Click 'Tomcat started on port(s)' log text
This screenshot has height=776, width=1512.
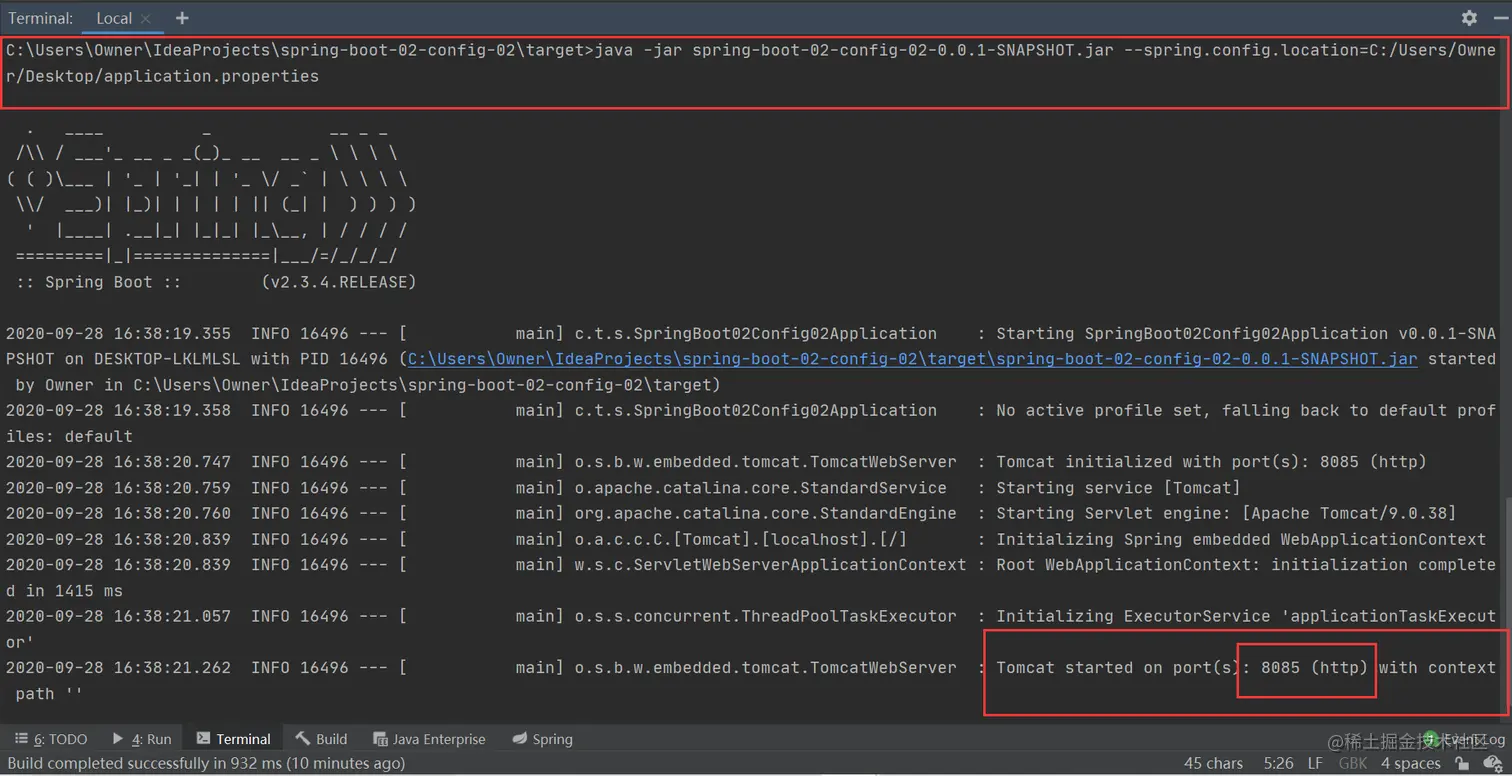click(1118, 668)
